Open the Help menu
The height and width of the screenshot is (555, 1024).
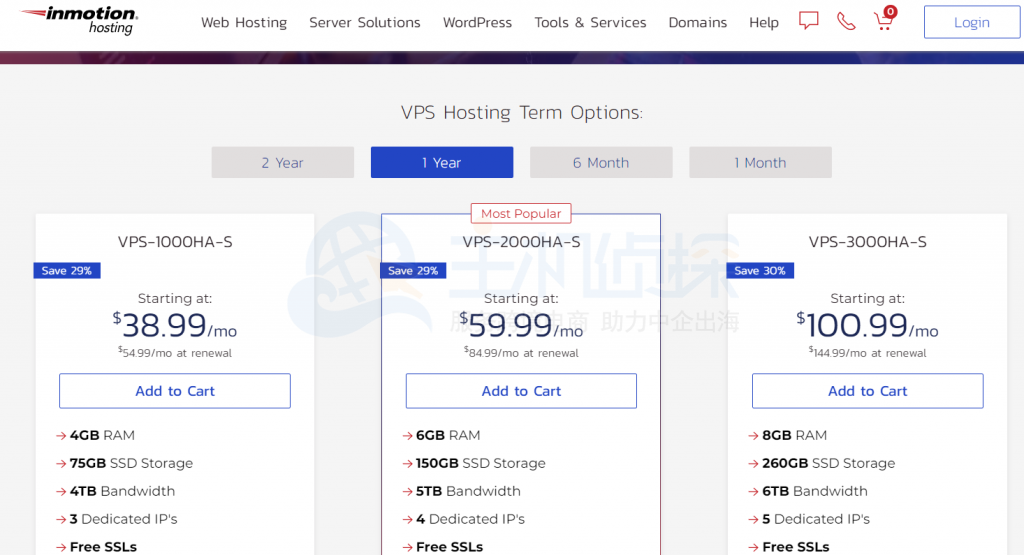[x=763, y=22]
